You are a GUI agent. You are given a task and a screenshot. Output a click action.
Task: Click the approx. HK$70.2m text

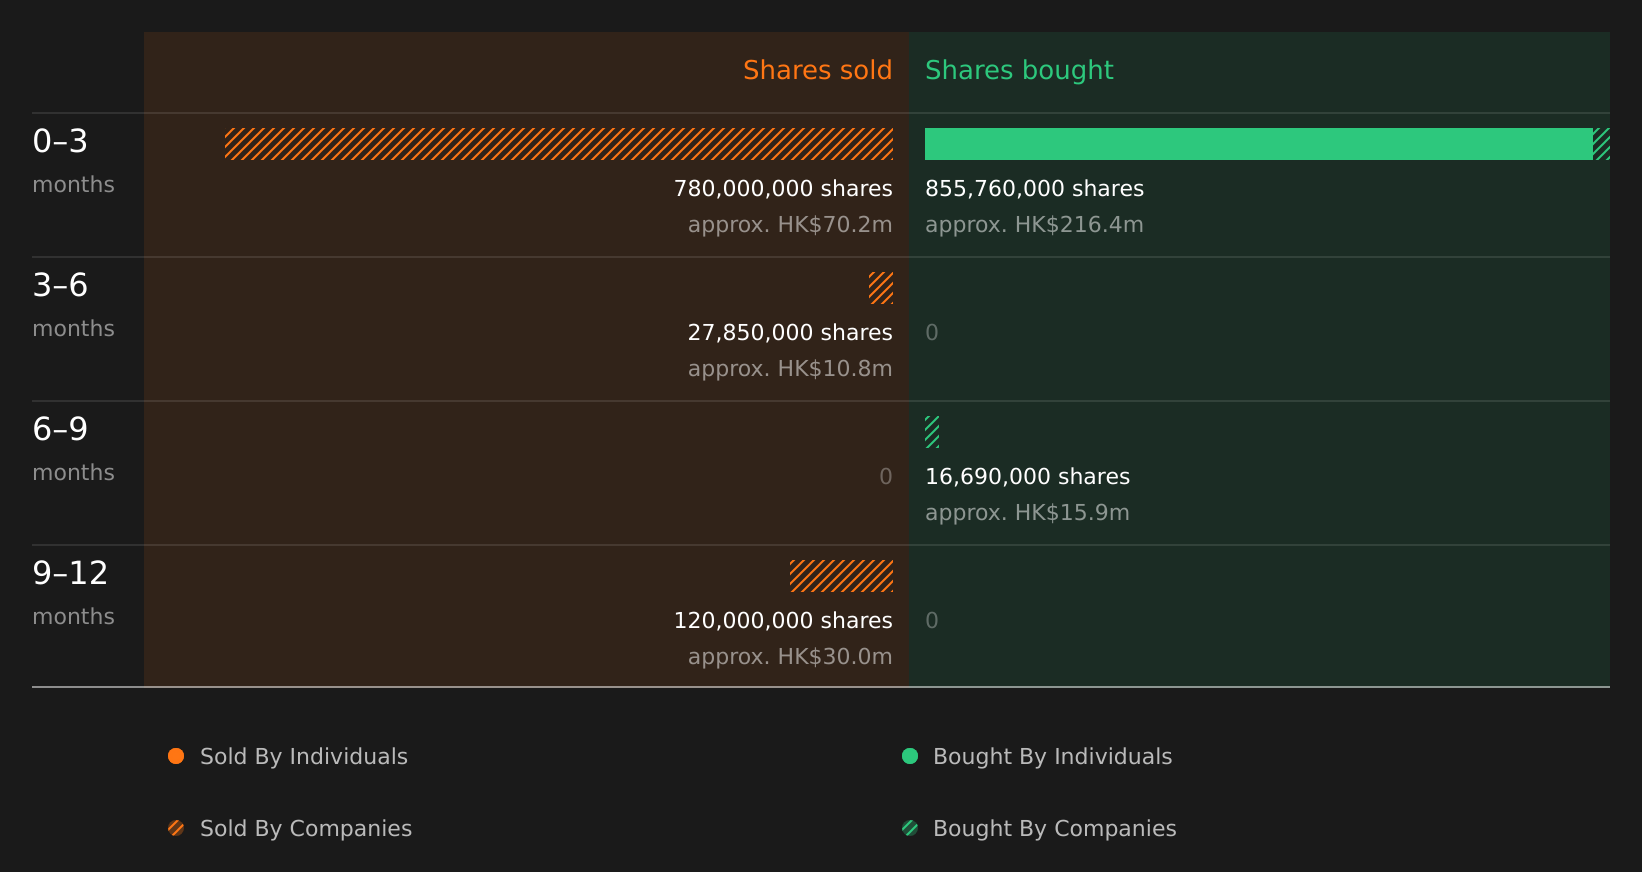click(x=790, y=225)
